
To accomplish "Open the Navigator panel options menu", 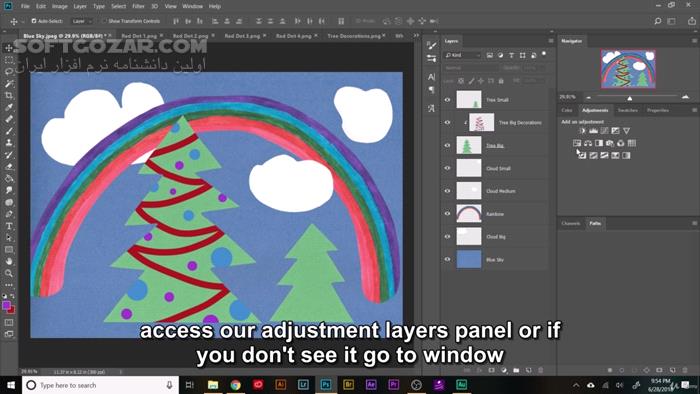I will click(694, 41).
